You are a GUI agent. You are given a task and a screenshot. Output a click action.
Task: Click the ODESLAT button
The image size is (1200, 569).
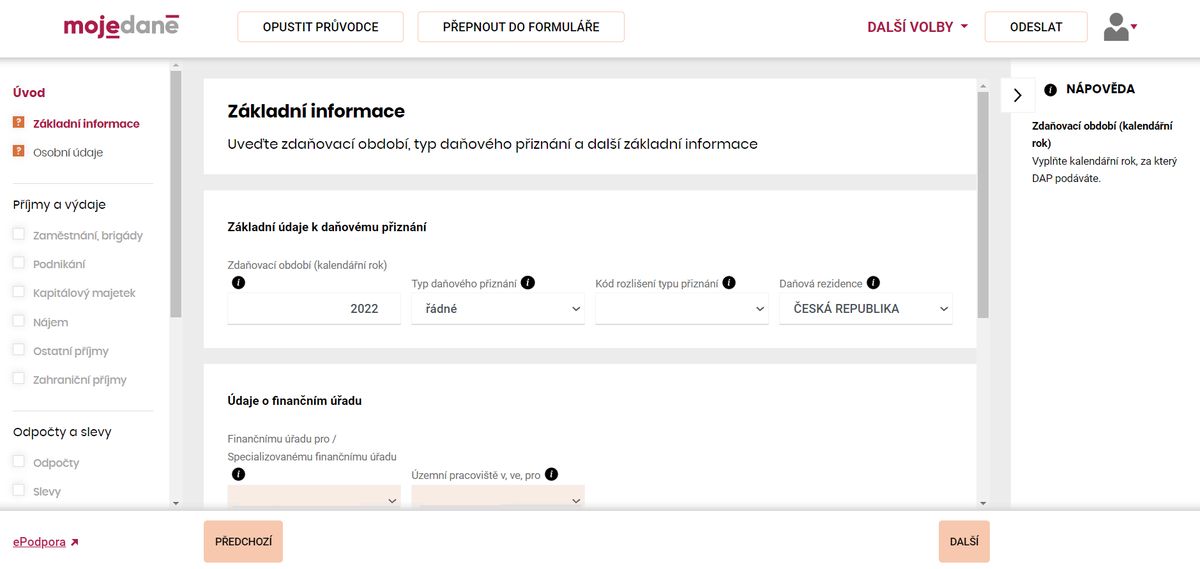(x=1036, y=27)
